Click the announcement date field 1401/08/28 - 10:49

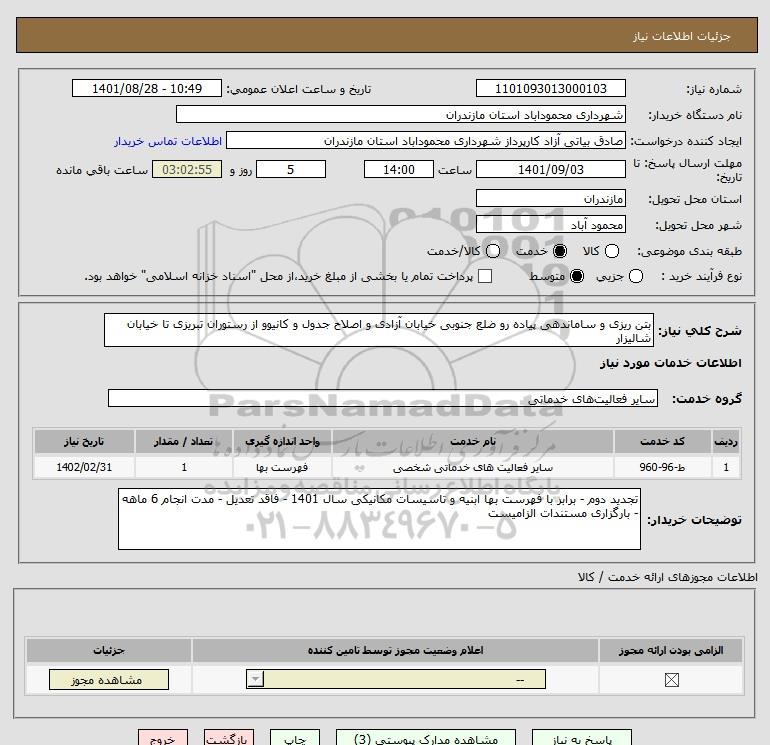click(x=147, y=88)
